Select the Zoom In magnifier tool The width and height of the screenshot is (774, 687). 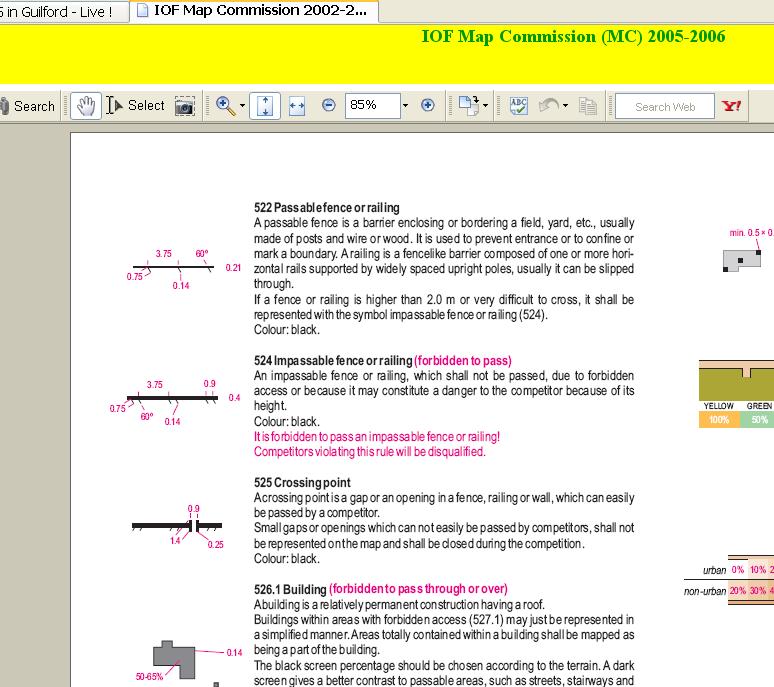(226, 106)
